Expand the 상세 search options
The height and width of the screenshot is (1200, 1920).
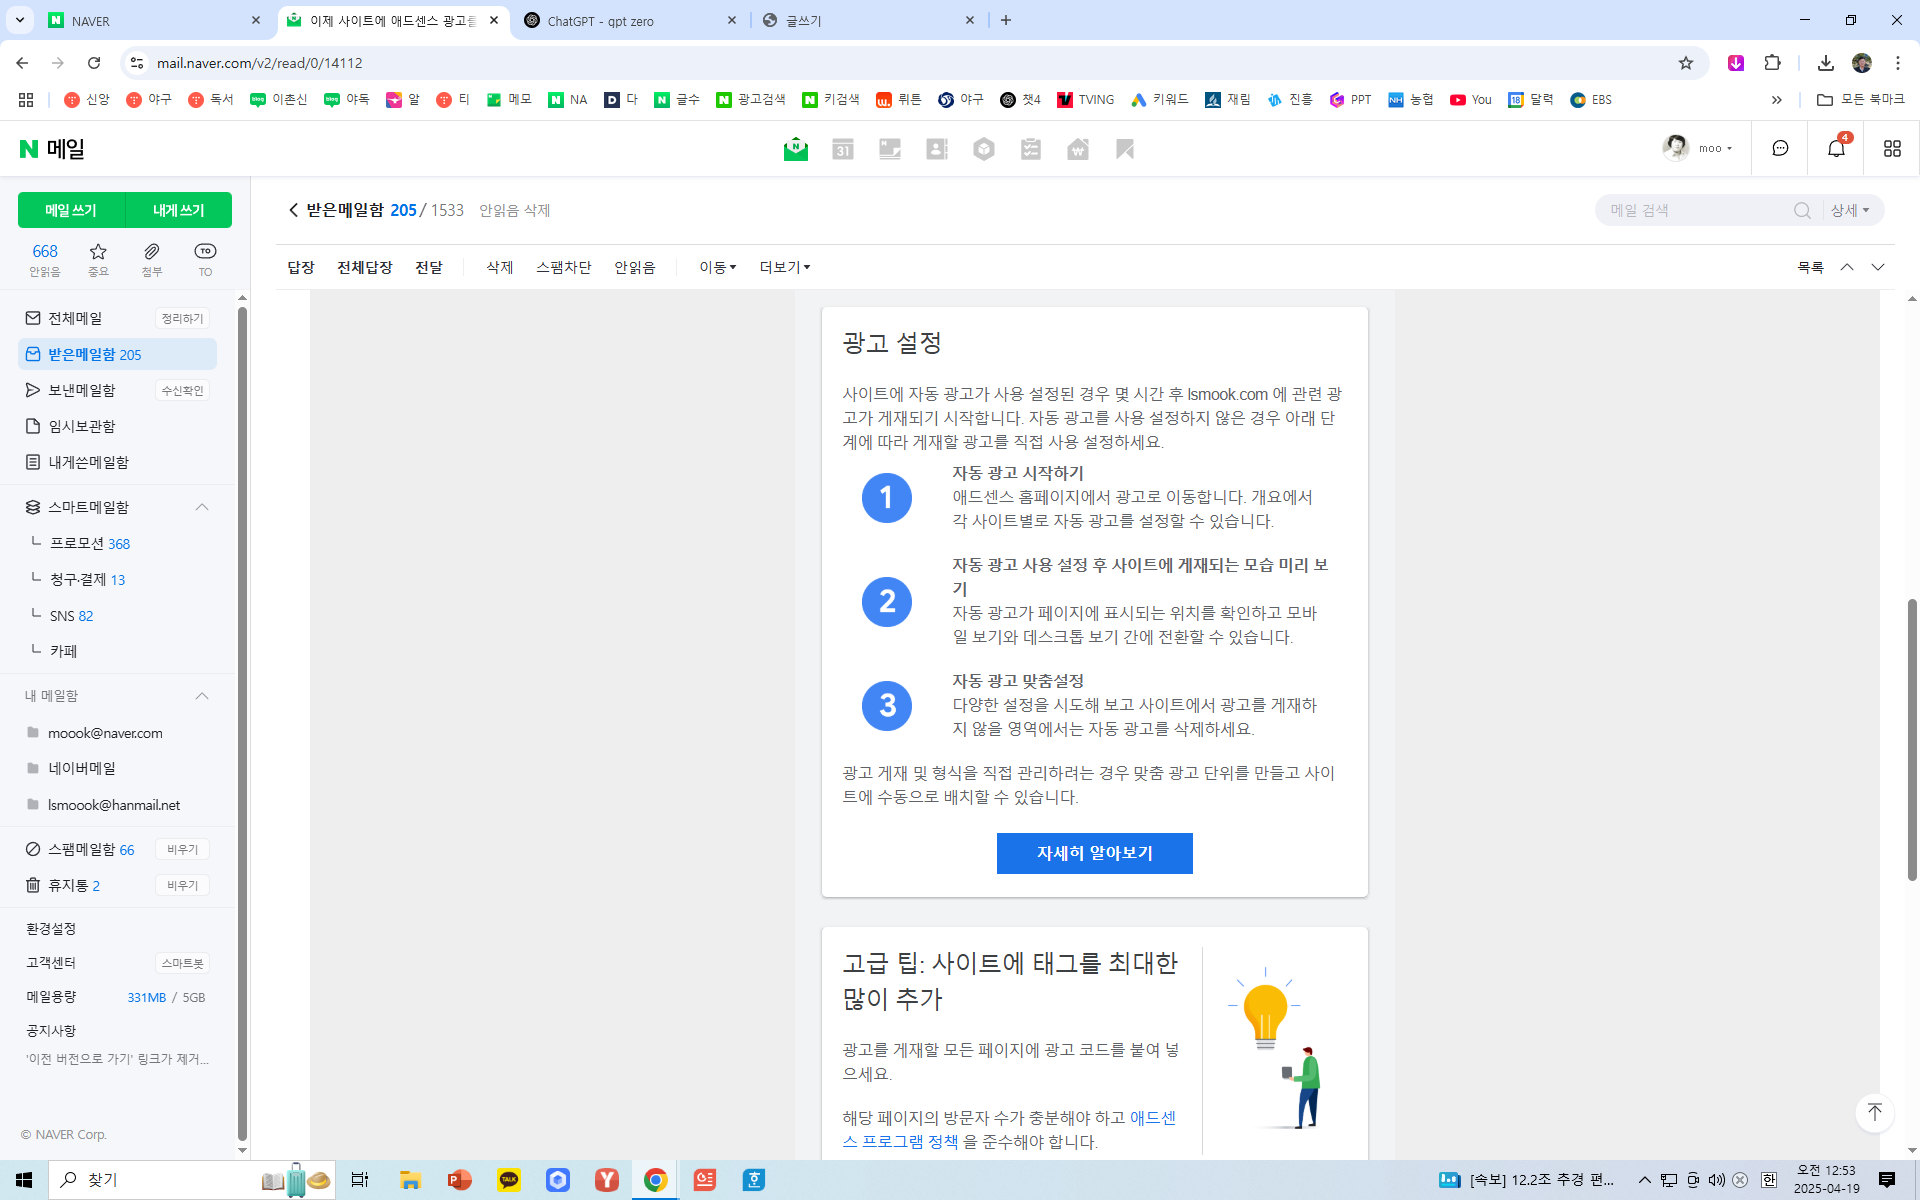tap(1849, 210)
